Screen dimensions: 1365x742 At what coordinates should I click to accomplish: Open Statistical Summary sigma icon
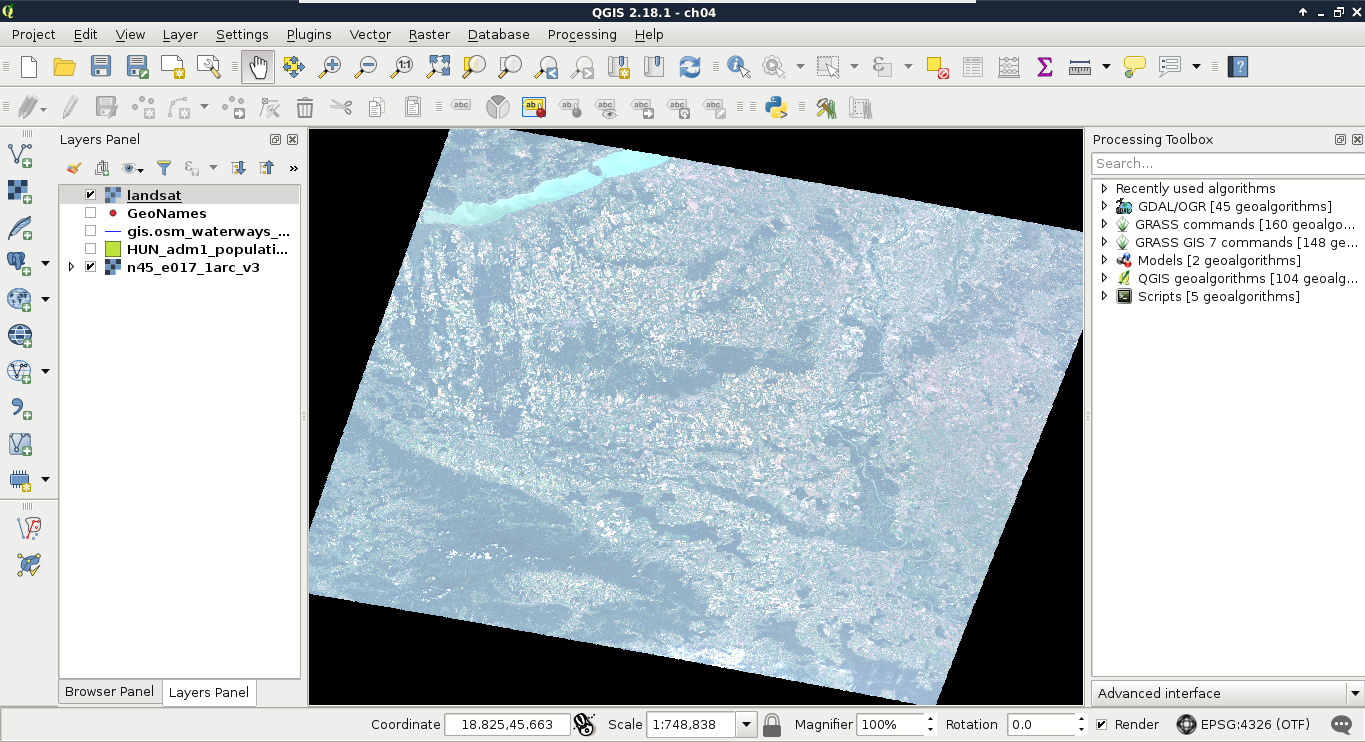(x=1045, y=67)
